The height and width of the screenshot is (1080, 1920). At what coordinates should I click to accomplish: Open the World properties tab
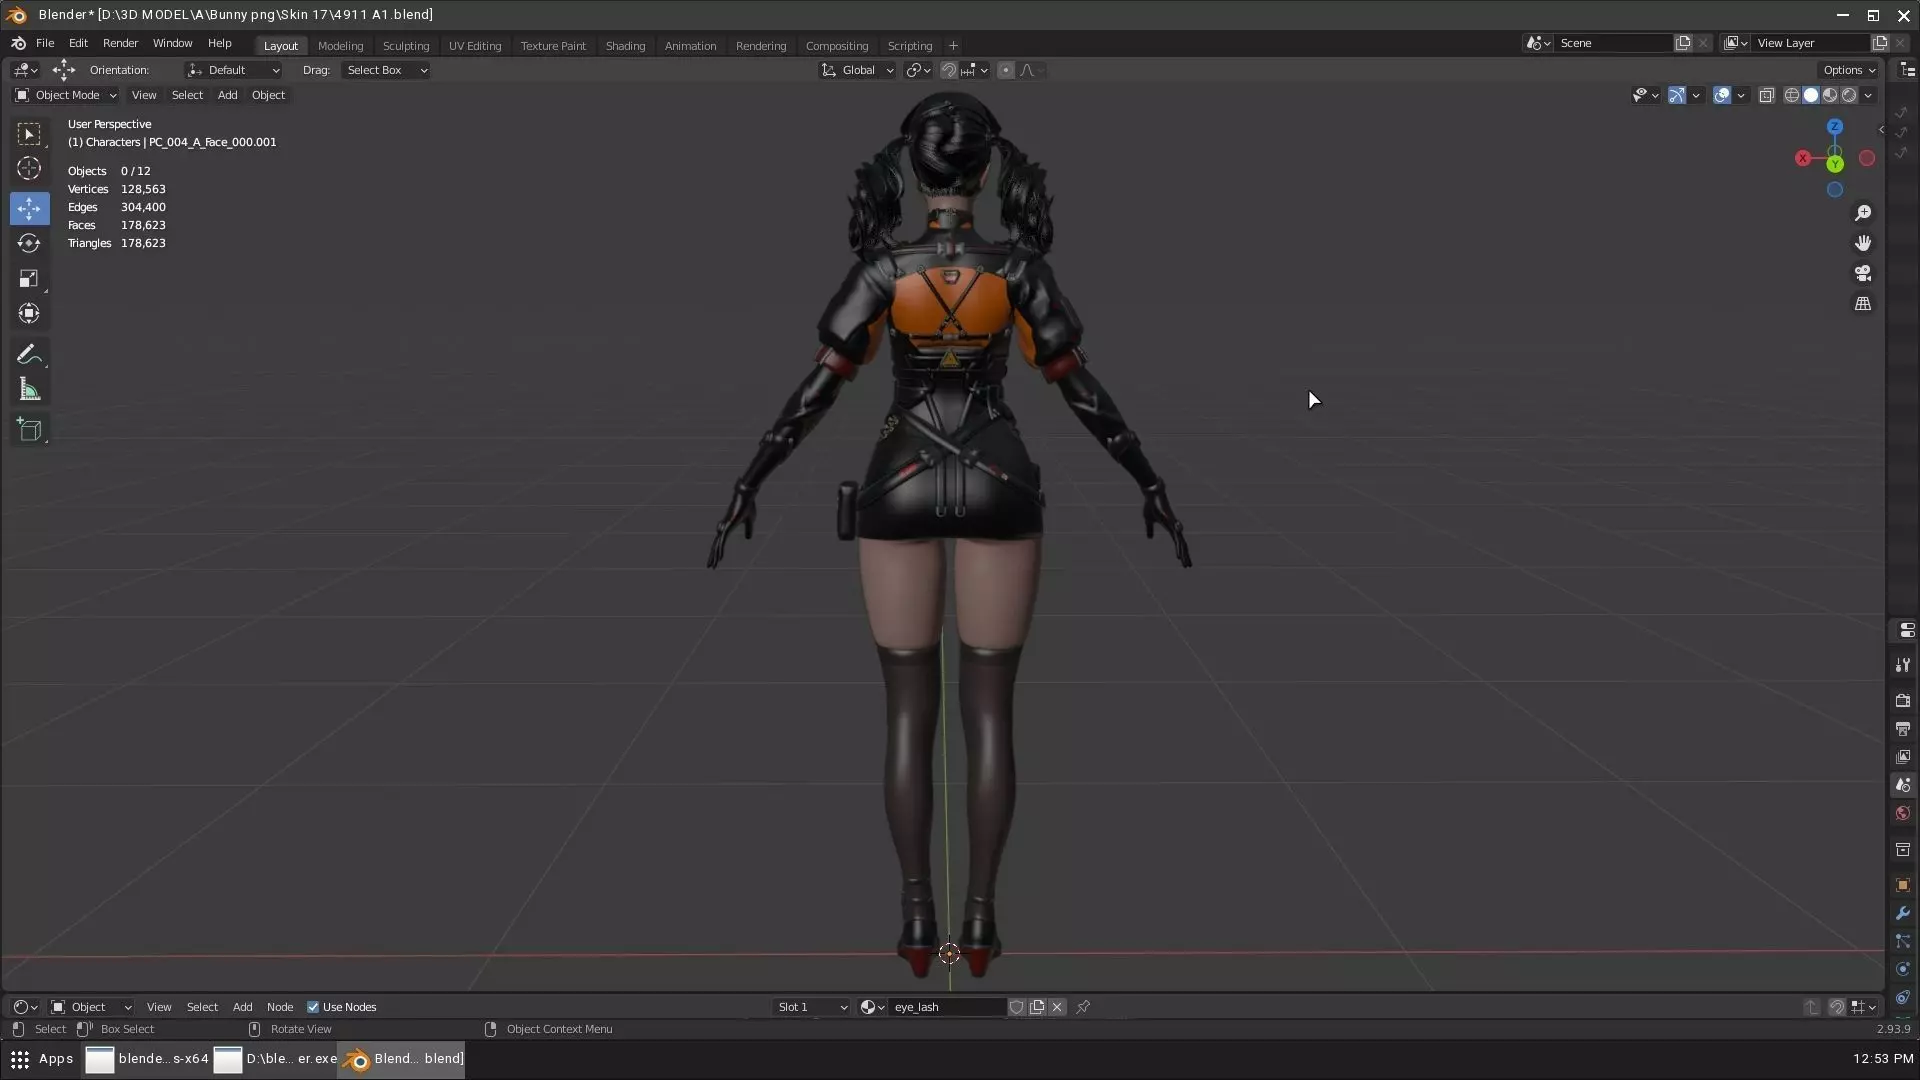coord(1903,813)
